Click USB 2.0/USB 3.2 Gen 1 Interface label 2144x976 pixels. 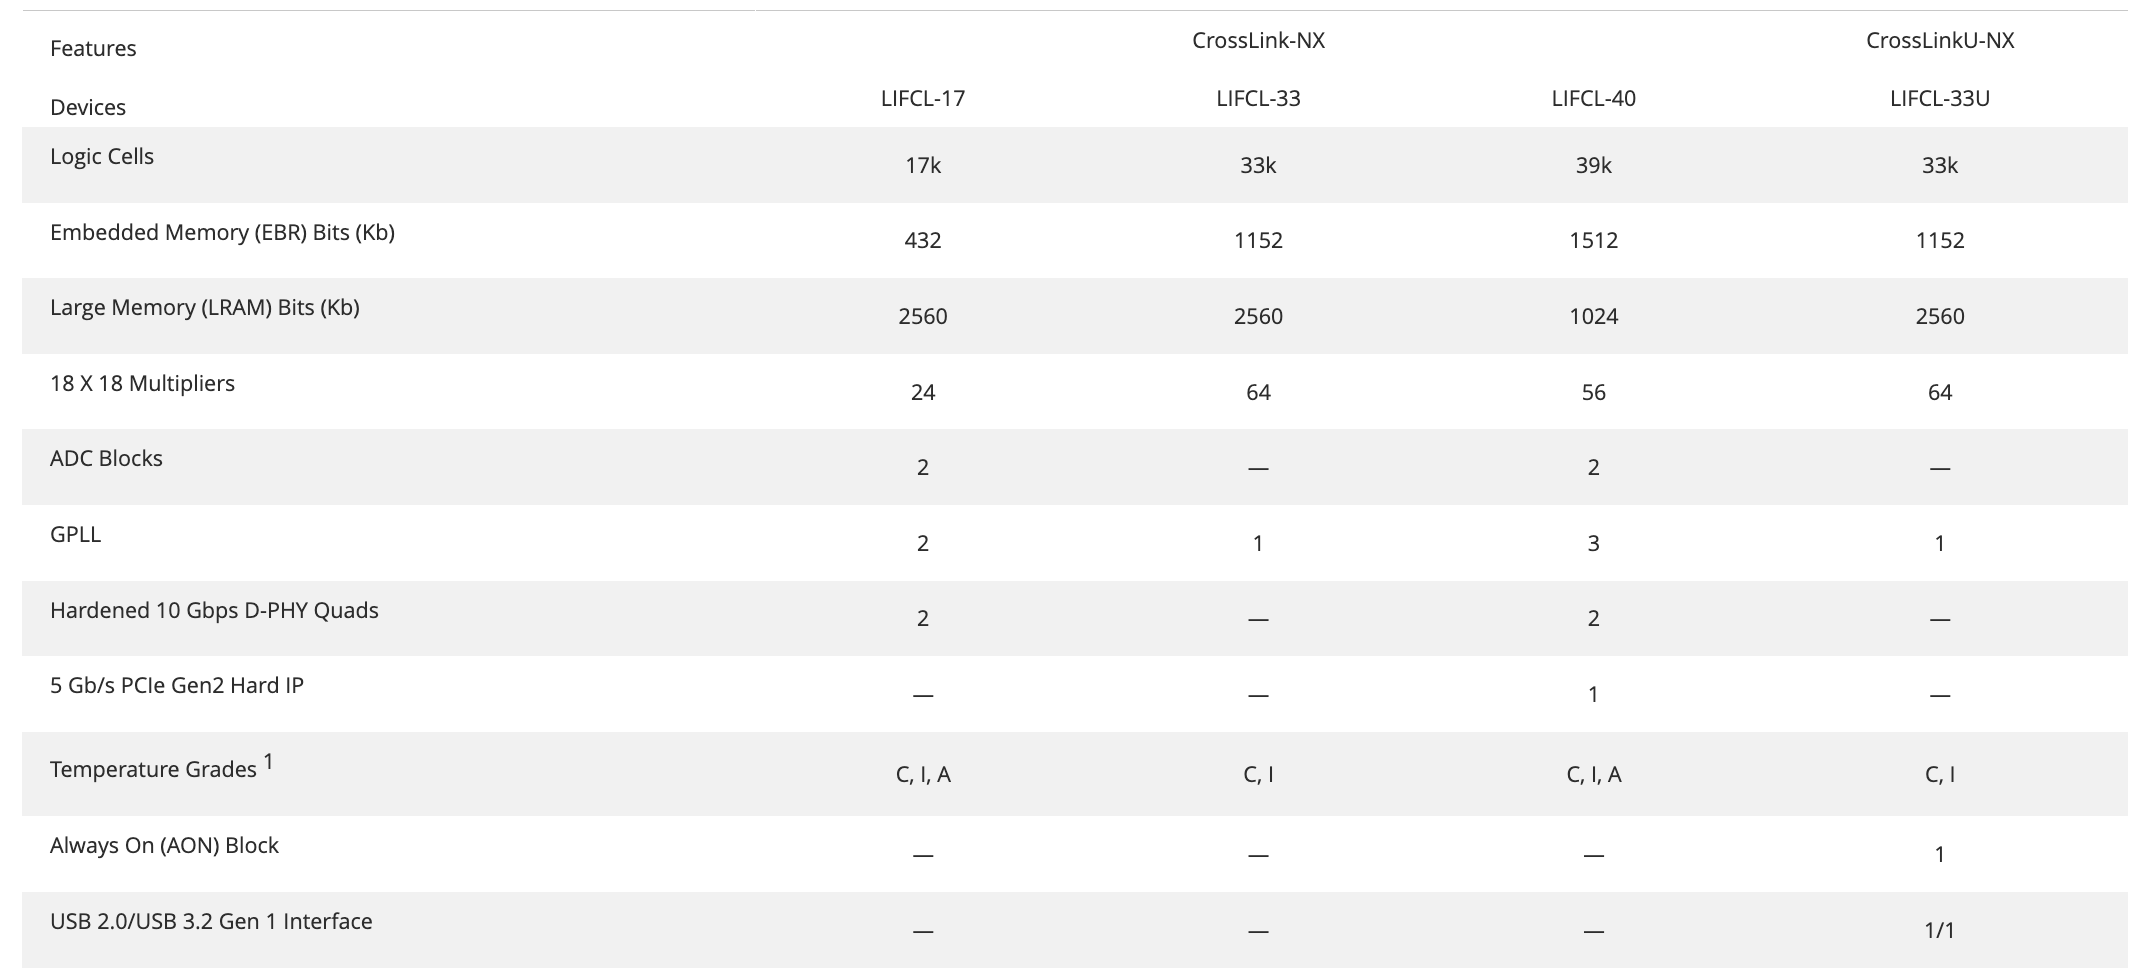pyautogui.click(x=211, y=921)
